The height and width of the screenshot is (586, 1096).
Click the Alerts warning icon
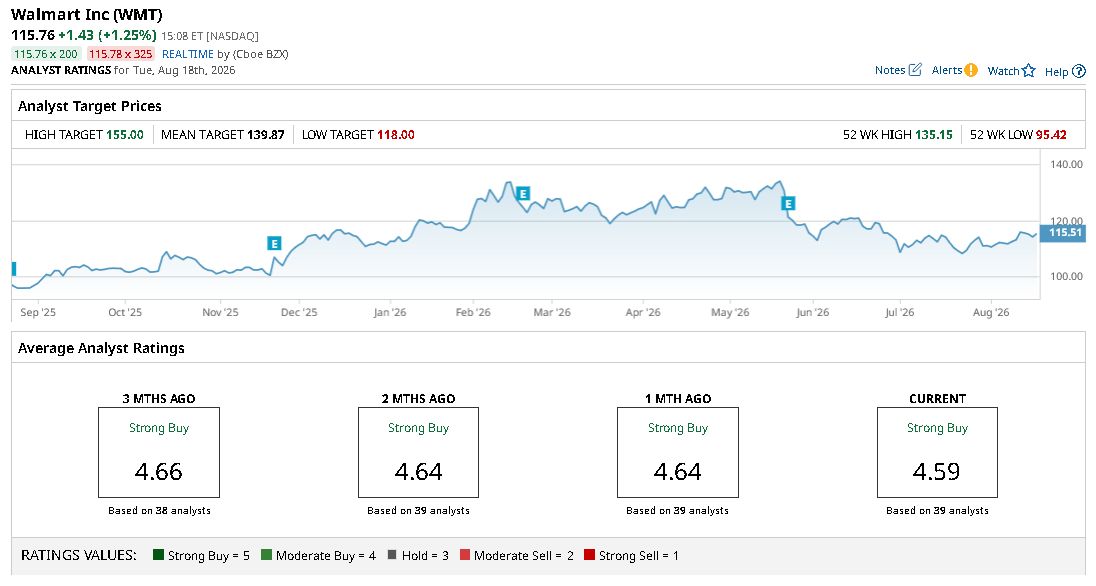click(x=971, y=70)
